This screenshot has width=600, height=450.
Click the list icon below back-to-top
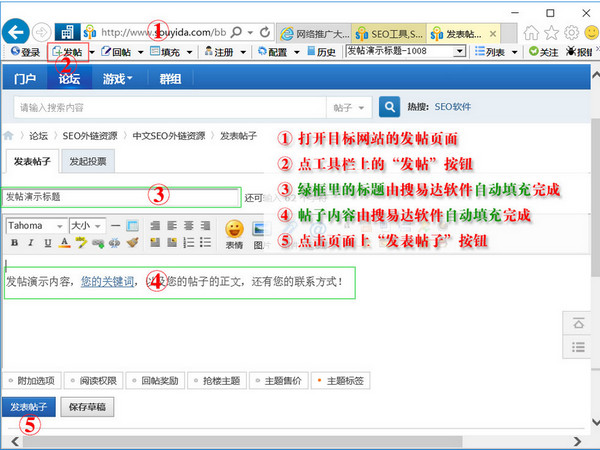pyautogui.click(x=578, y=347)
